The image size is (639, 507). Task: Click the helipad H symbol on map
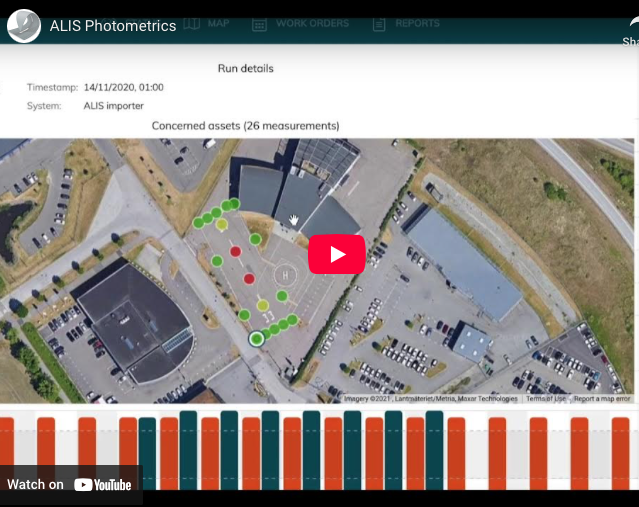pos(285,274)
